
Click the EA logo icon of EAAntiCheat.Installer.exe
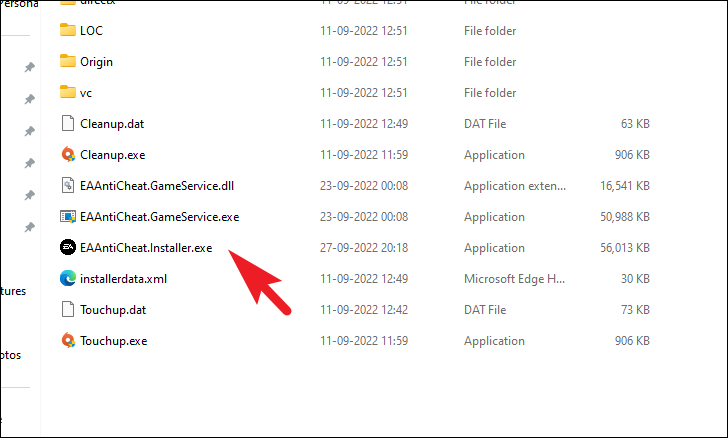pos(68,247)
